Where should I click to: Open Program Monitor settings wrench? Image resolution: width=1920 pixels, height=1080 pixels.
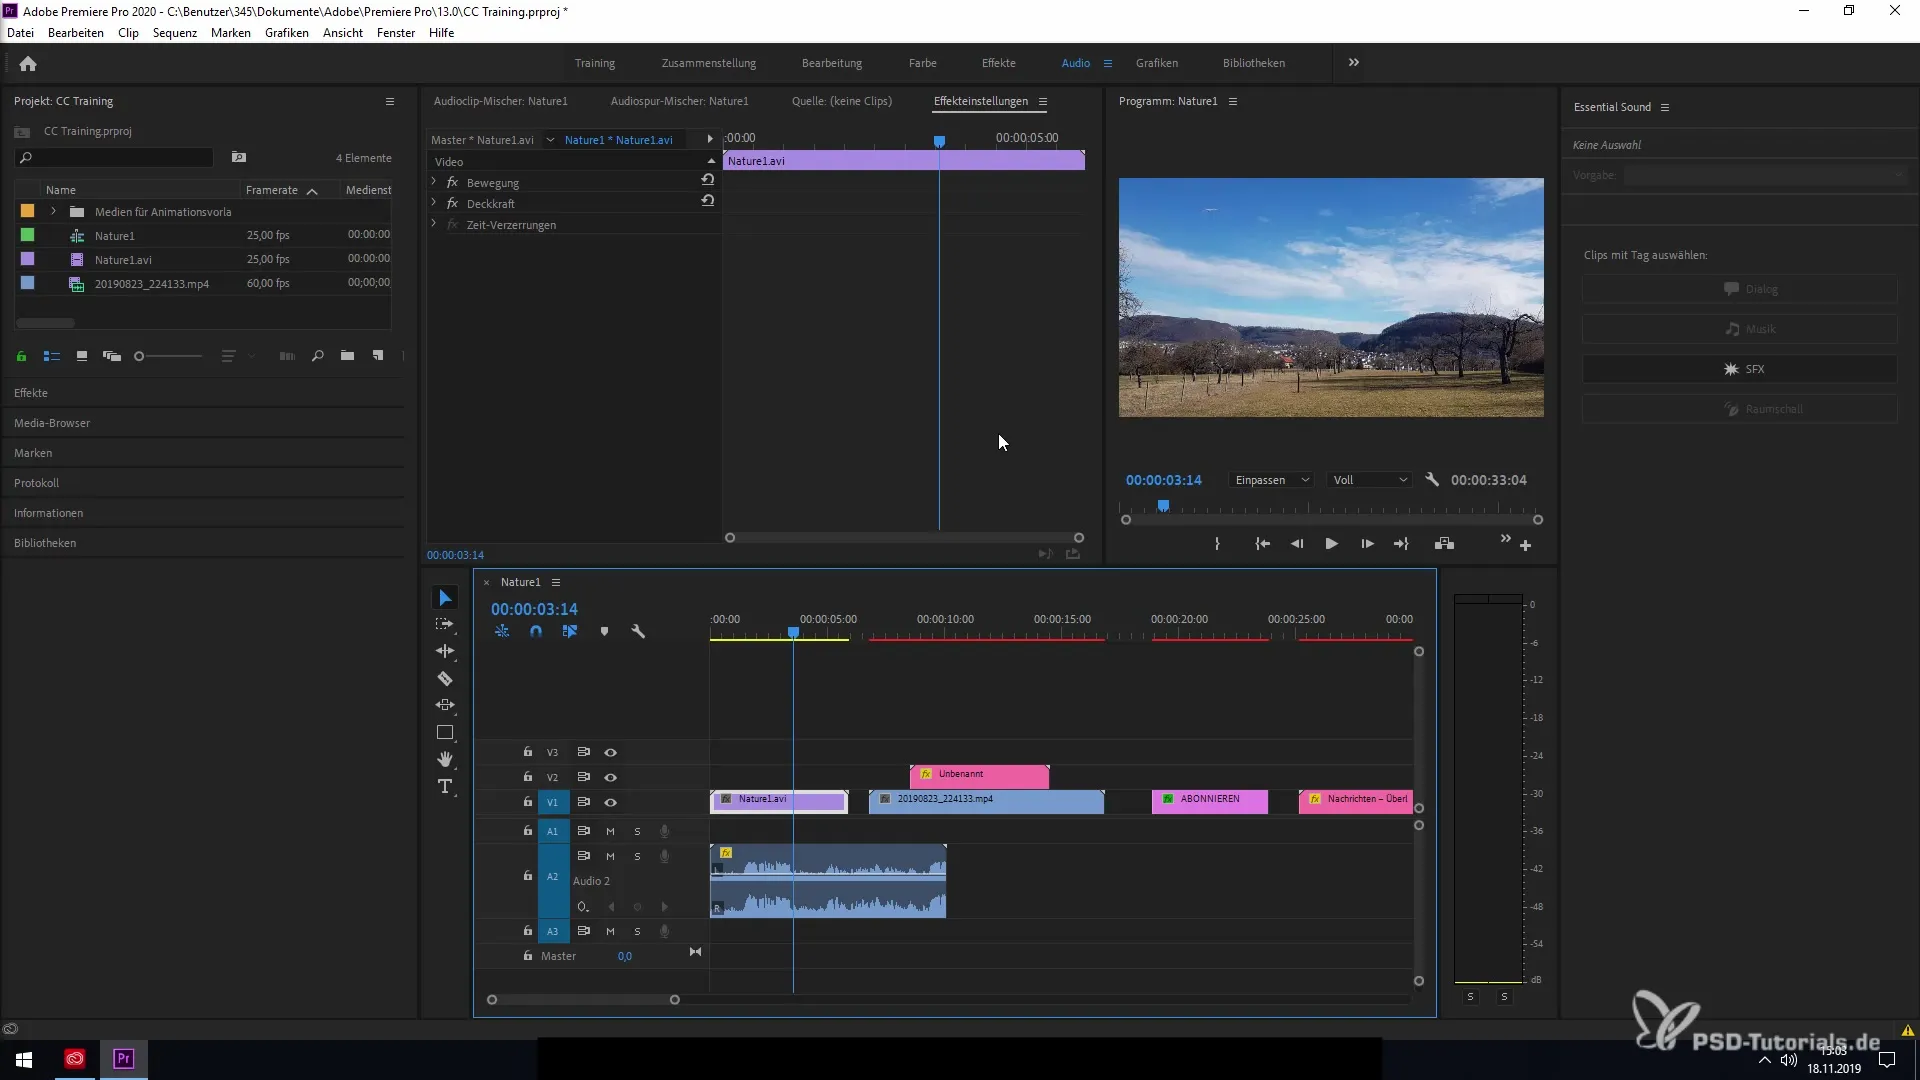point(1432,480)
